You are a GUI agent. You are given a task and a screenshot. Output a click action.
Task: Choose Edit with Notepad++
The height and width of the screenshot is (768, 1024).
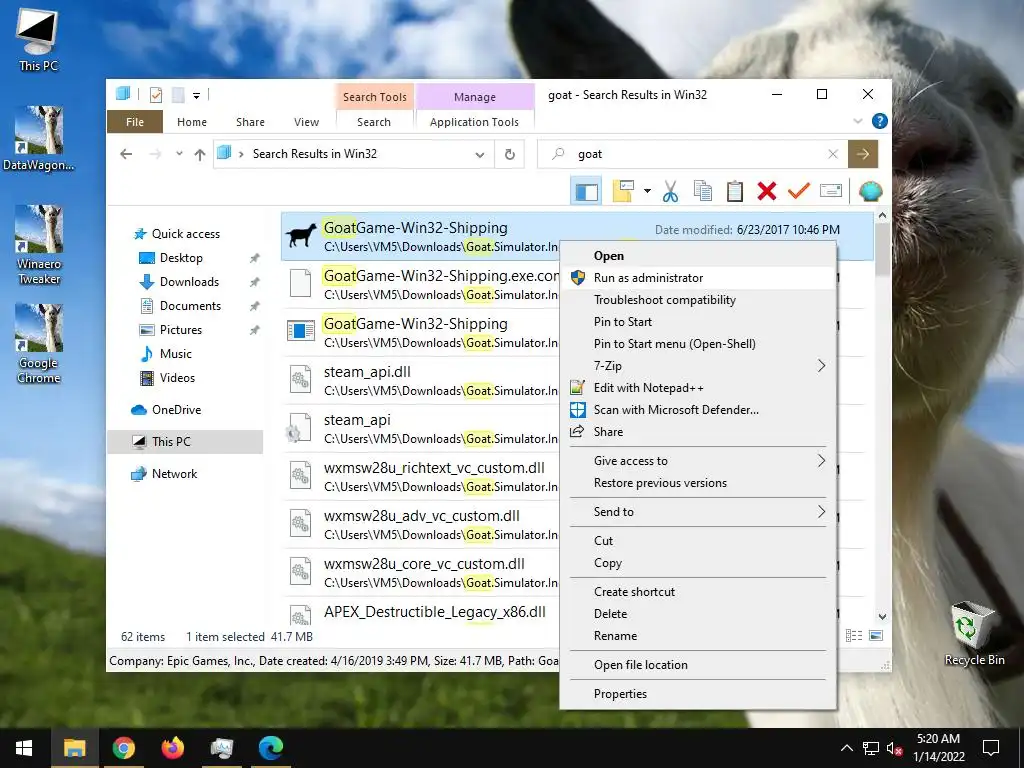[x=698, y=388]
